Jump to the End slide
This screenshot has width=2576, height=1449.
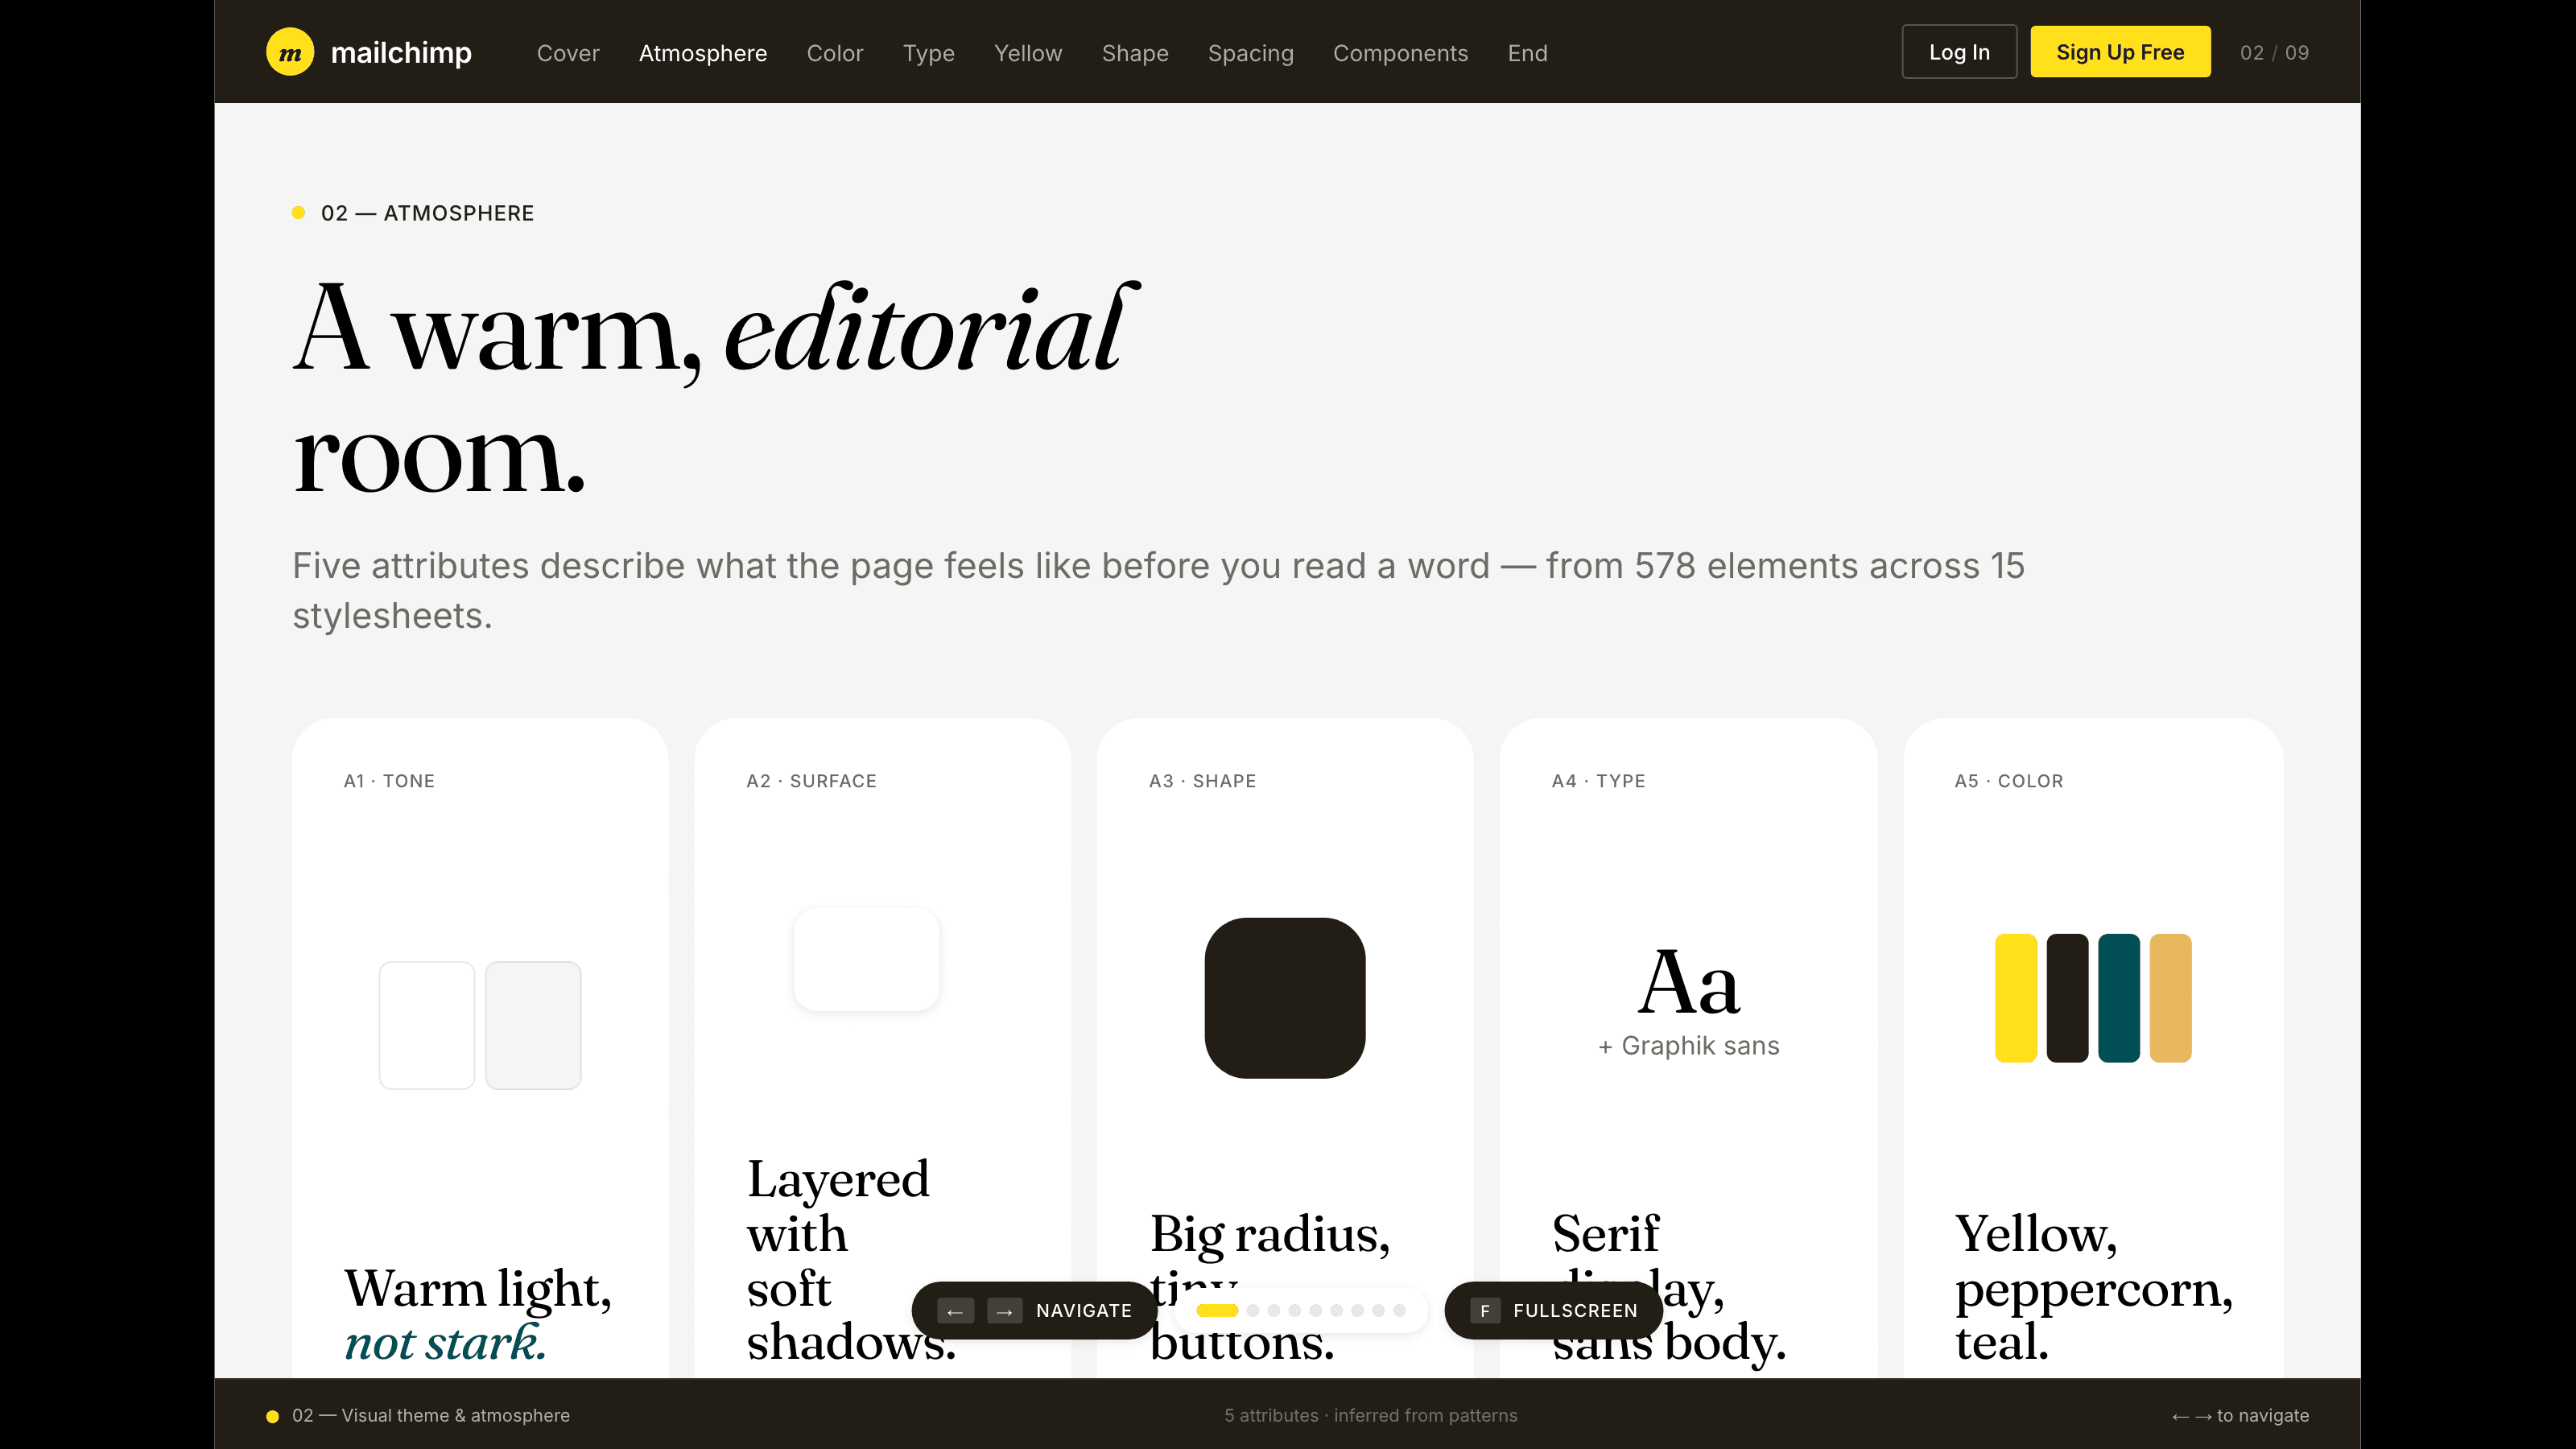pos(1528,53)
